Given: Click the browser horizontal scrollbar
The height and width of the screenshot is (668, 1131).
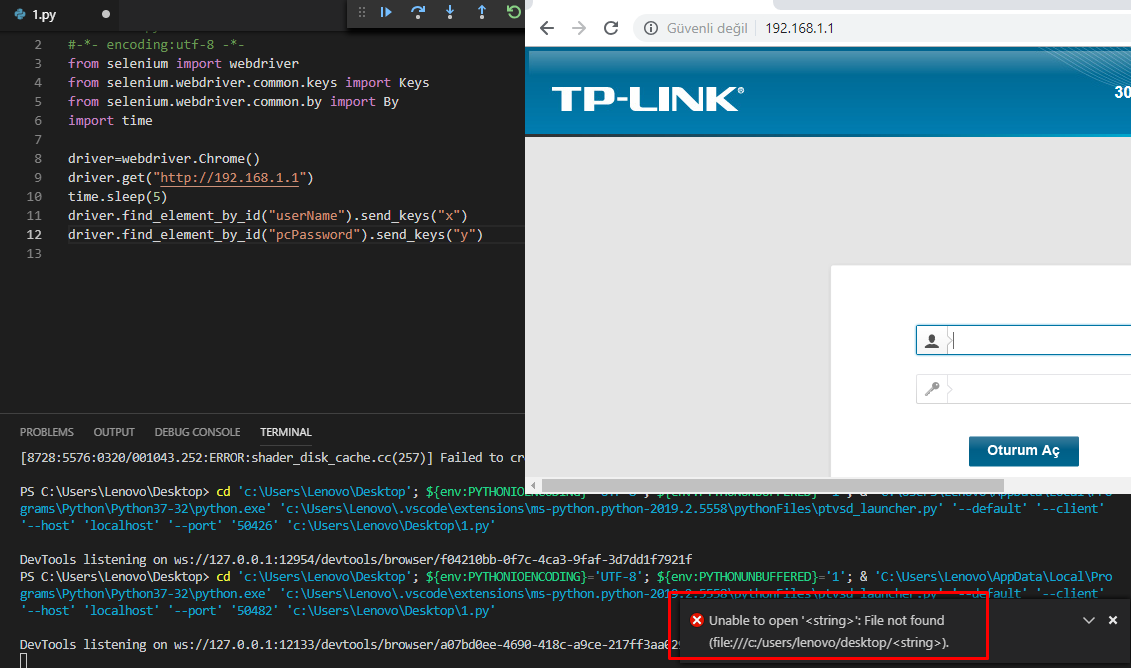Looking at the screenshot, I should coord(773,485).
